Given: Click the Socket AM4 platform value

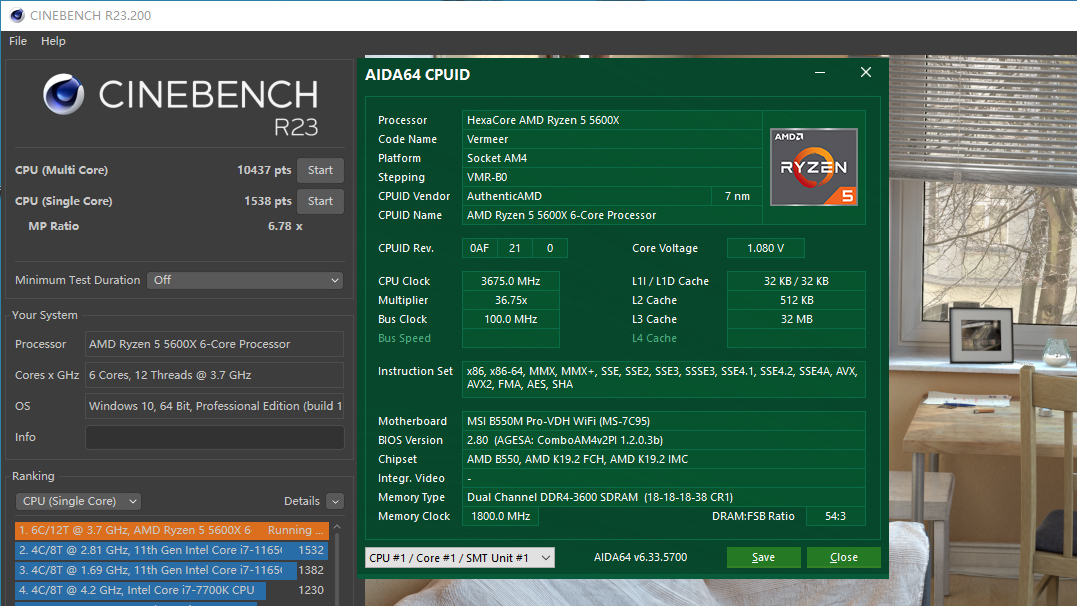Looking at the screenshot, I should point(612,158).
